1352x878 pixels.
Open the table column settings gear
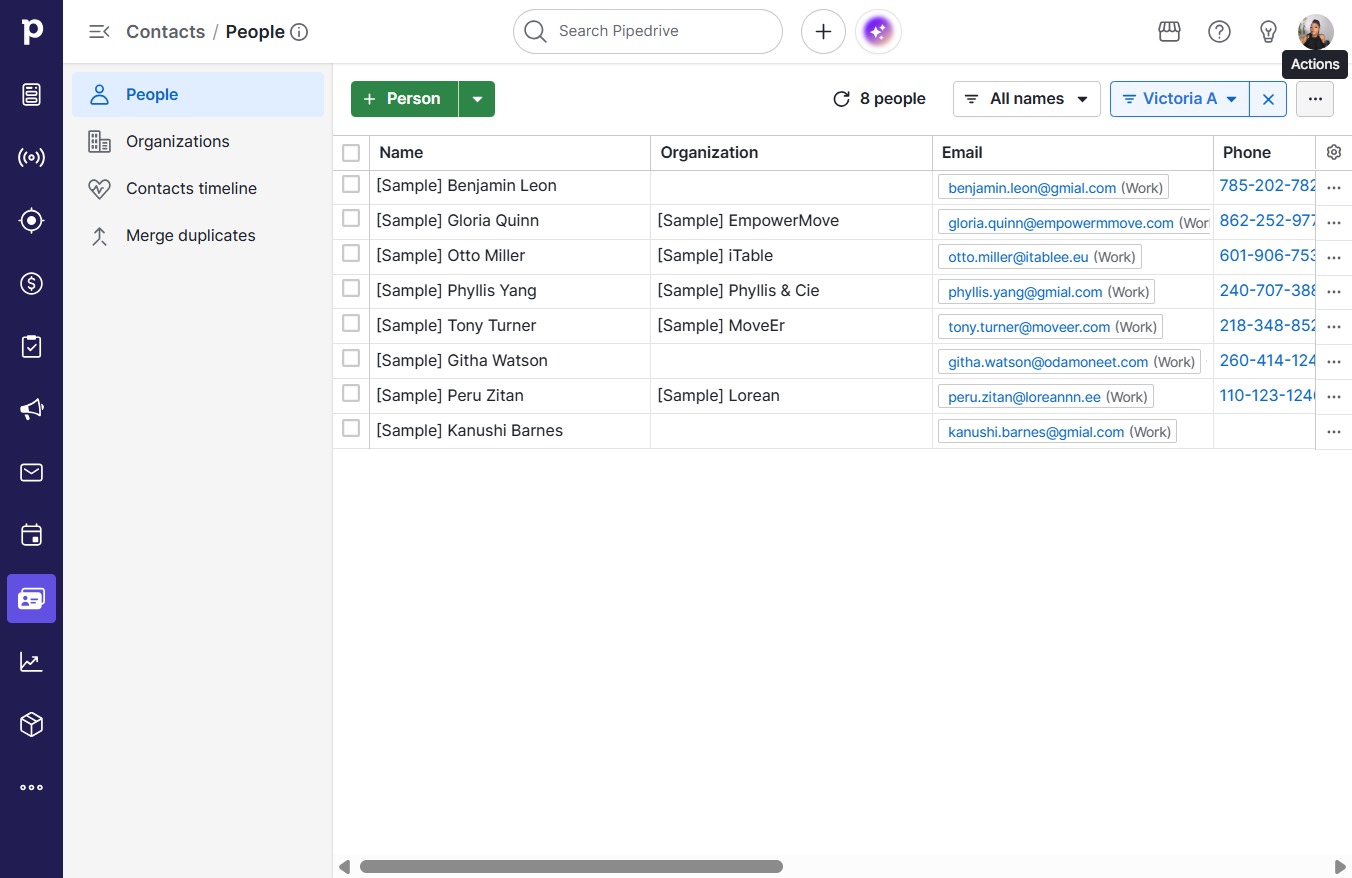pos(1334,152)
